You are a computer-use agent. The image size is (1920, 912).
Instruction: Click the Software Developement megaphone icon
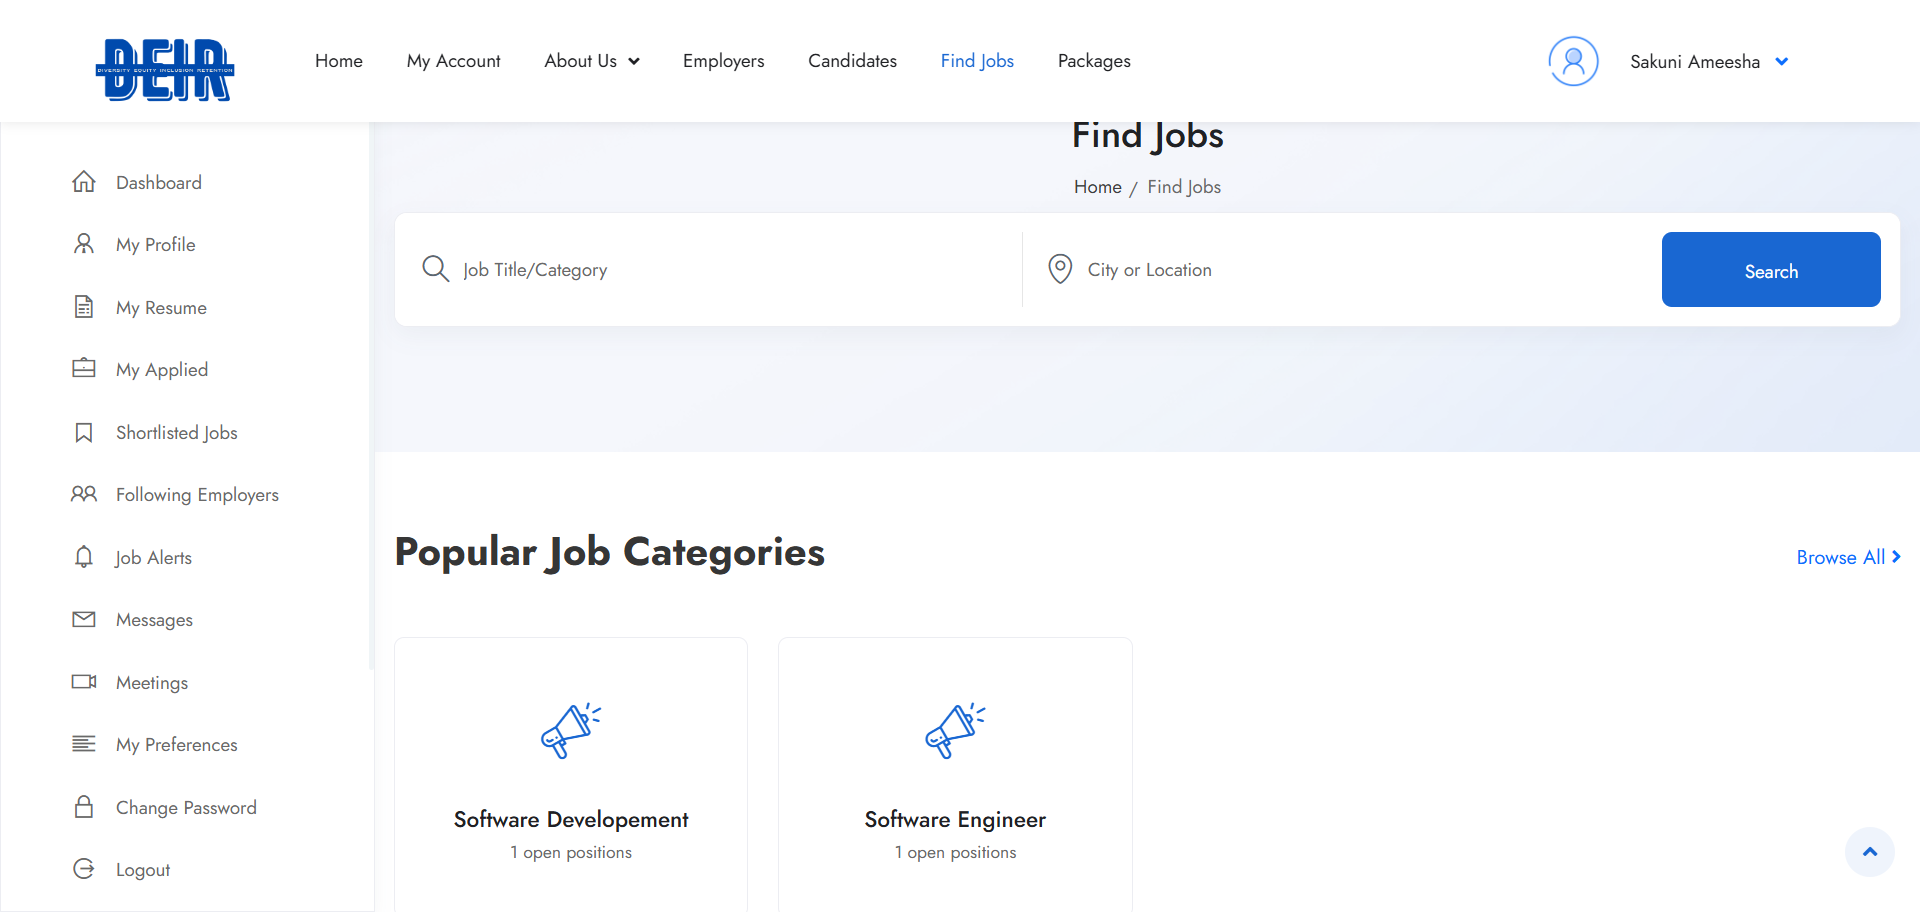[x=571, y=731]
